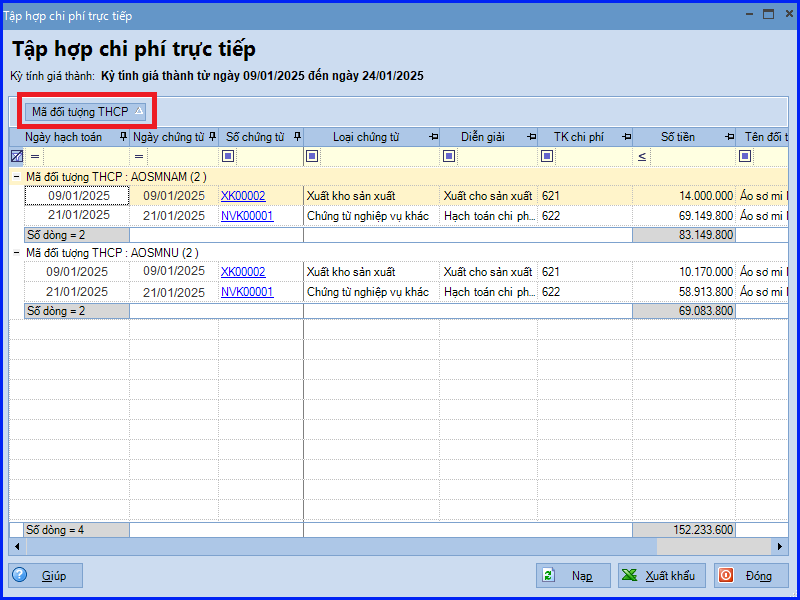Click the pin icon on Ngày chứng từ column

[210, 137]
